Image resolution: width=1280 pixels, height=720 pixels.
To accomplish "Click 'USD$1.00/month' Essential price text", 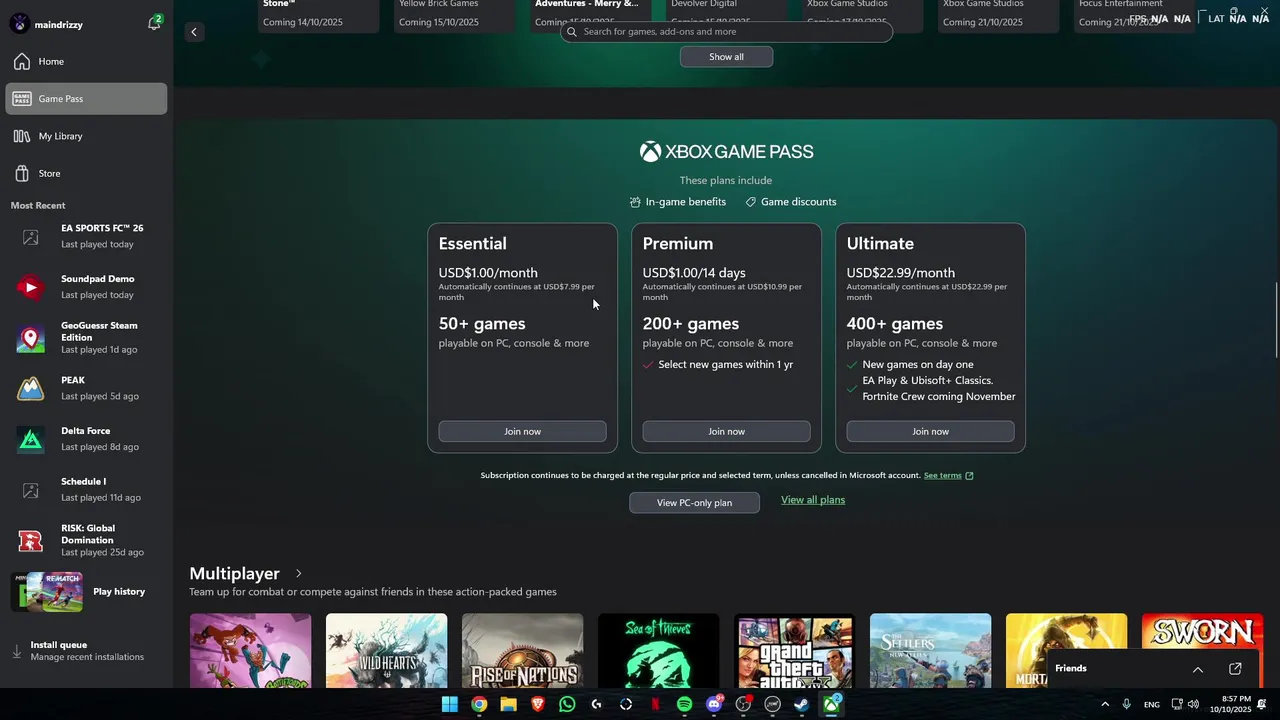I will 488,273.
